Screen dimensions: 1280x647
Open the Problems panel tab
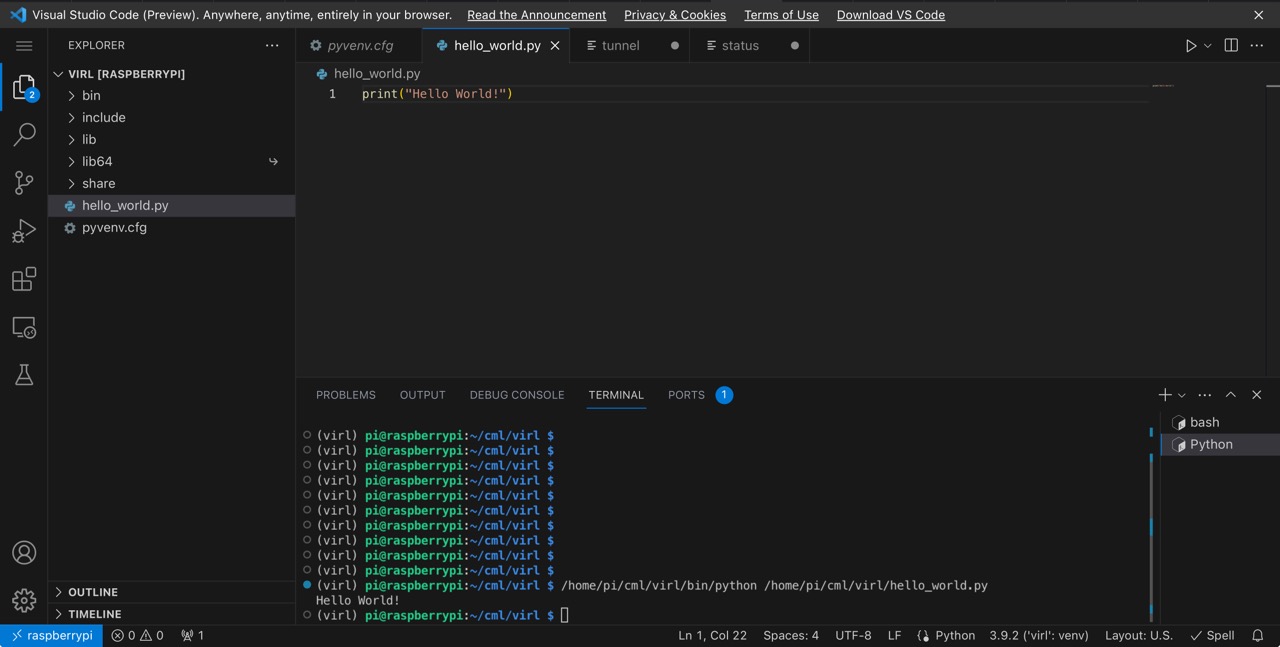click(346, 395)
